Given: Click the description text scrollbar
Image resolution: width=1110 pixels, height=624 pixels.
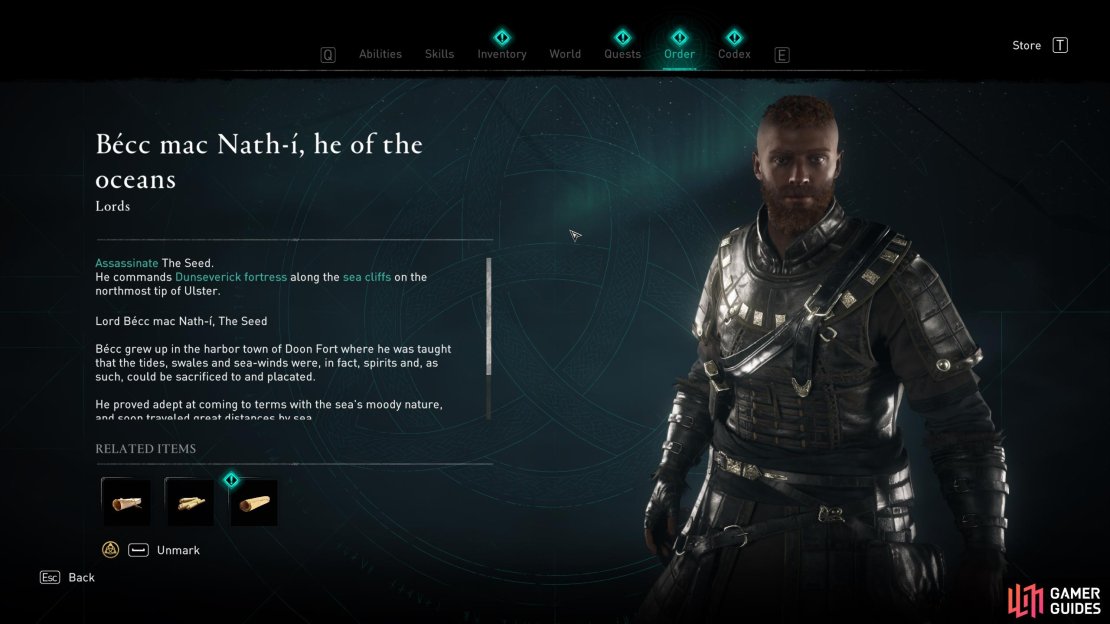Looking at the screenshot, I should pos(488,339).
